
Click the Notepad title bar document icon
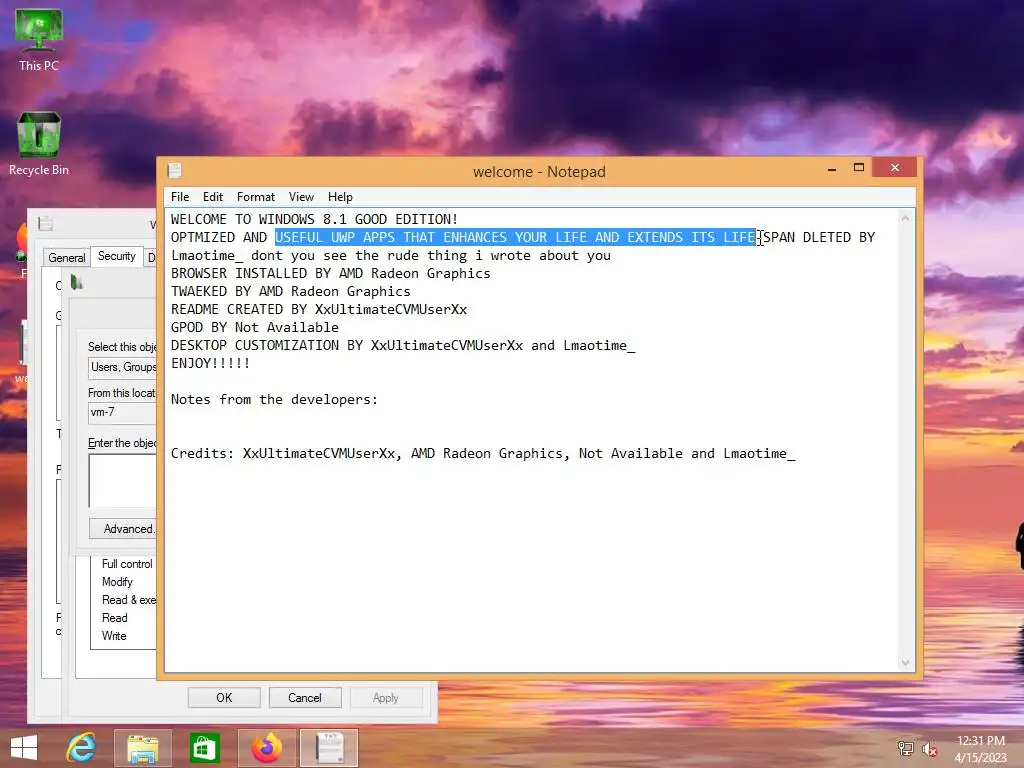[174, 171]
